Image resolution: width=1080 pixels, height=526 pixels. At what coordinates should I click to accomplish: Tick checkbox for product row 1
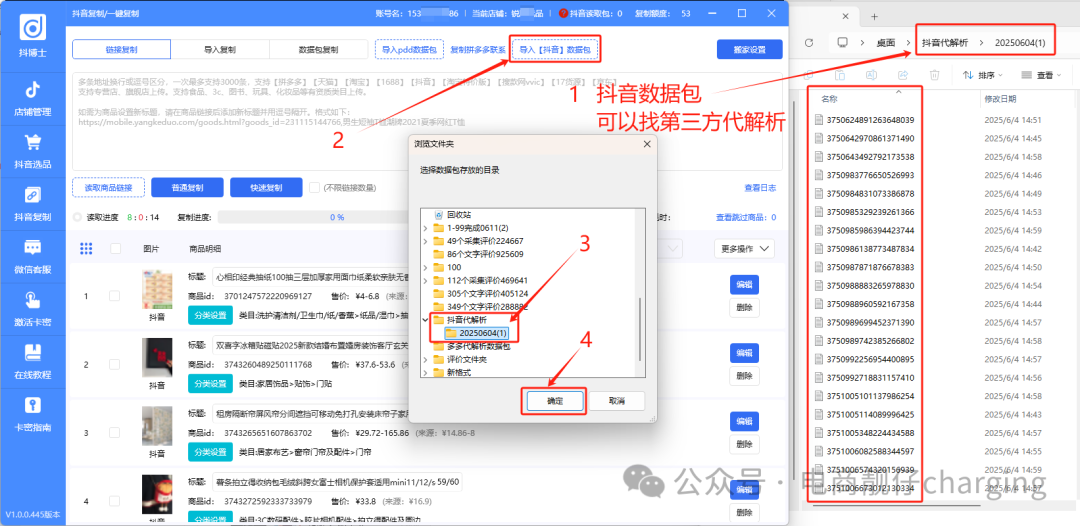point(114,296)
